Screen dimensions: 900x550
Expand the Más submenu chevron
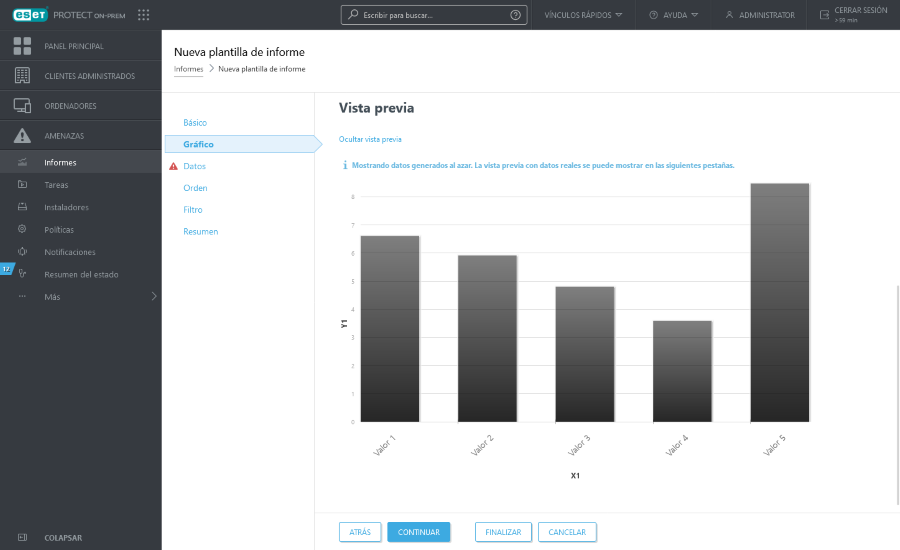pyautogui.click(x=154, y=296)
